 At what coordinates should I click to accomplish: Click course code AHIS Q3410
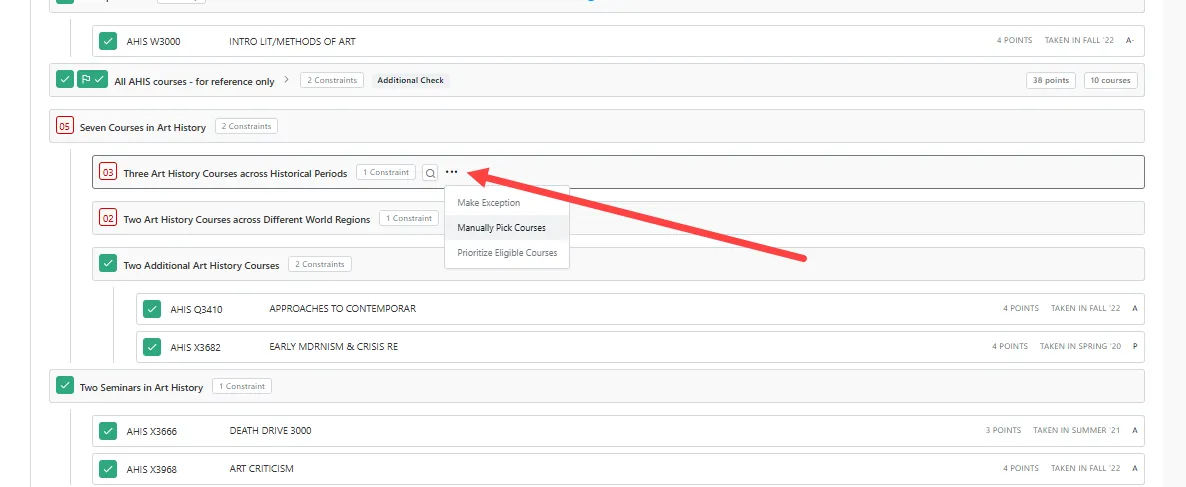197,309
